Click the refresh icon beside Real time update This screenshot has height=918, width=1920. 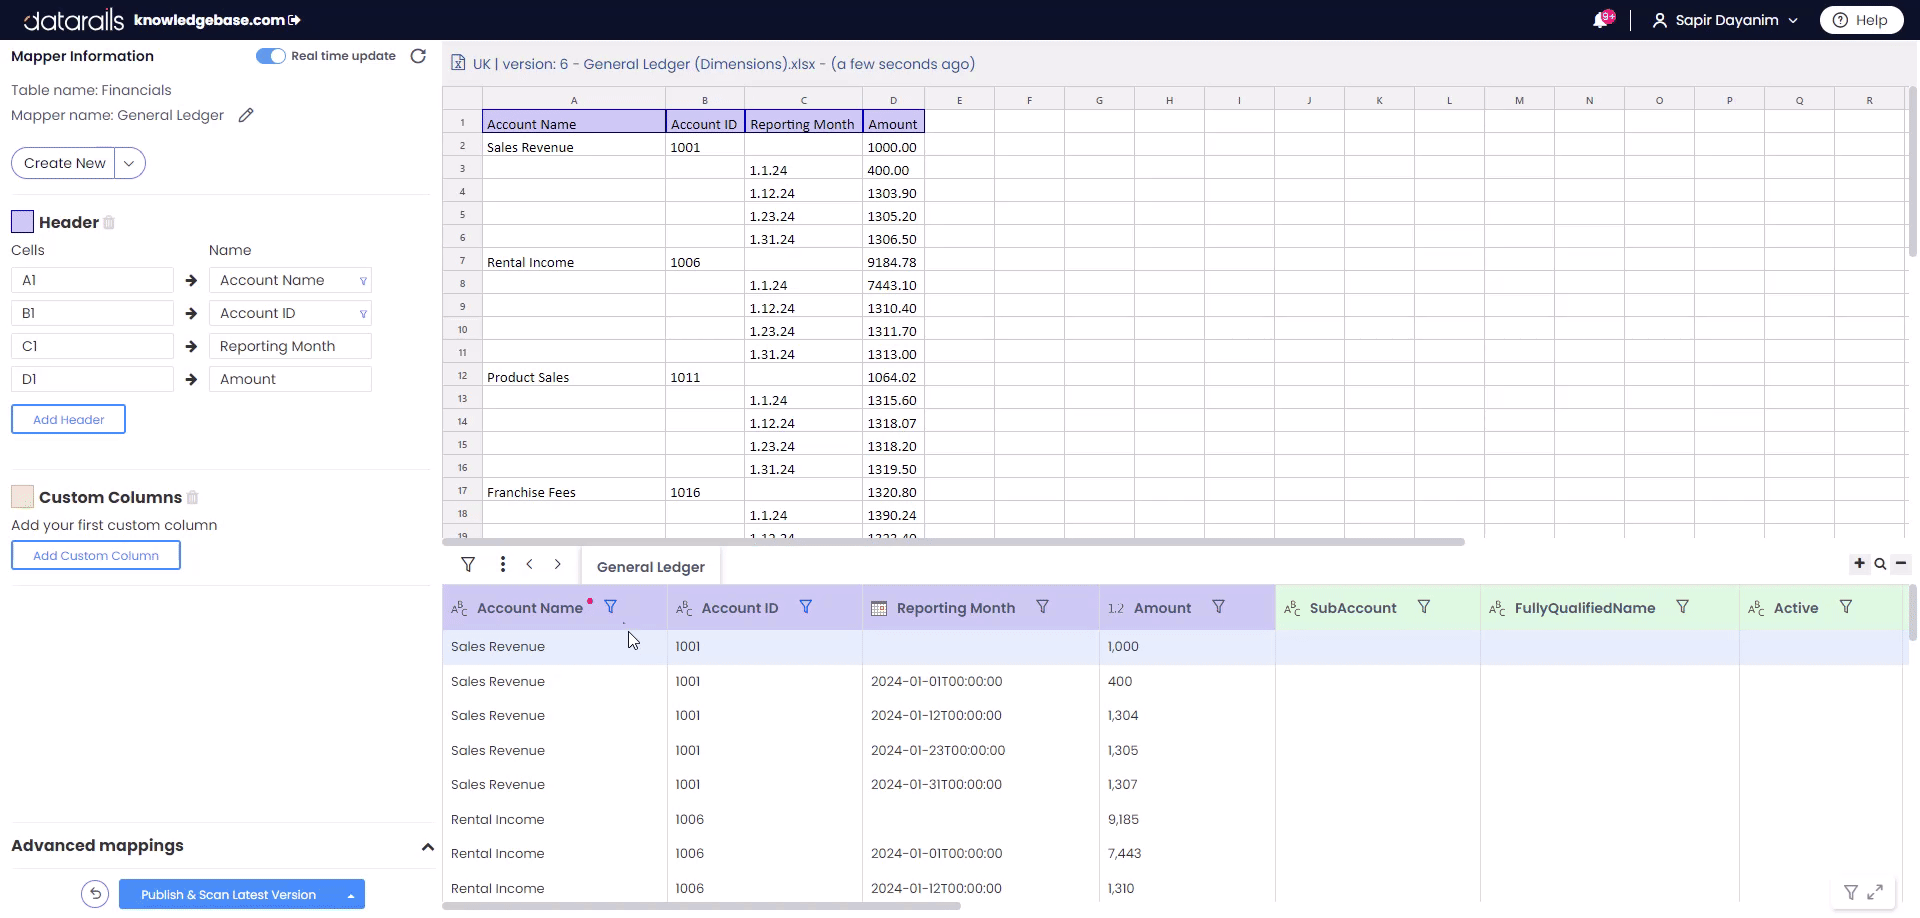(x=418, y=56)
